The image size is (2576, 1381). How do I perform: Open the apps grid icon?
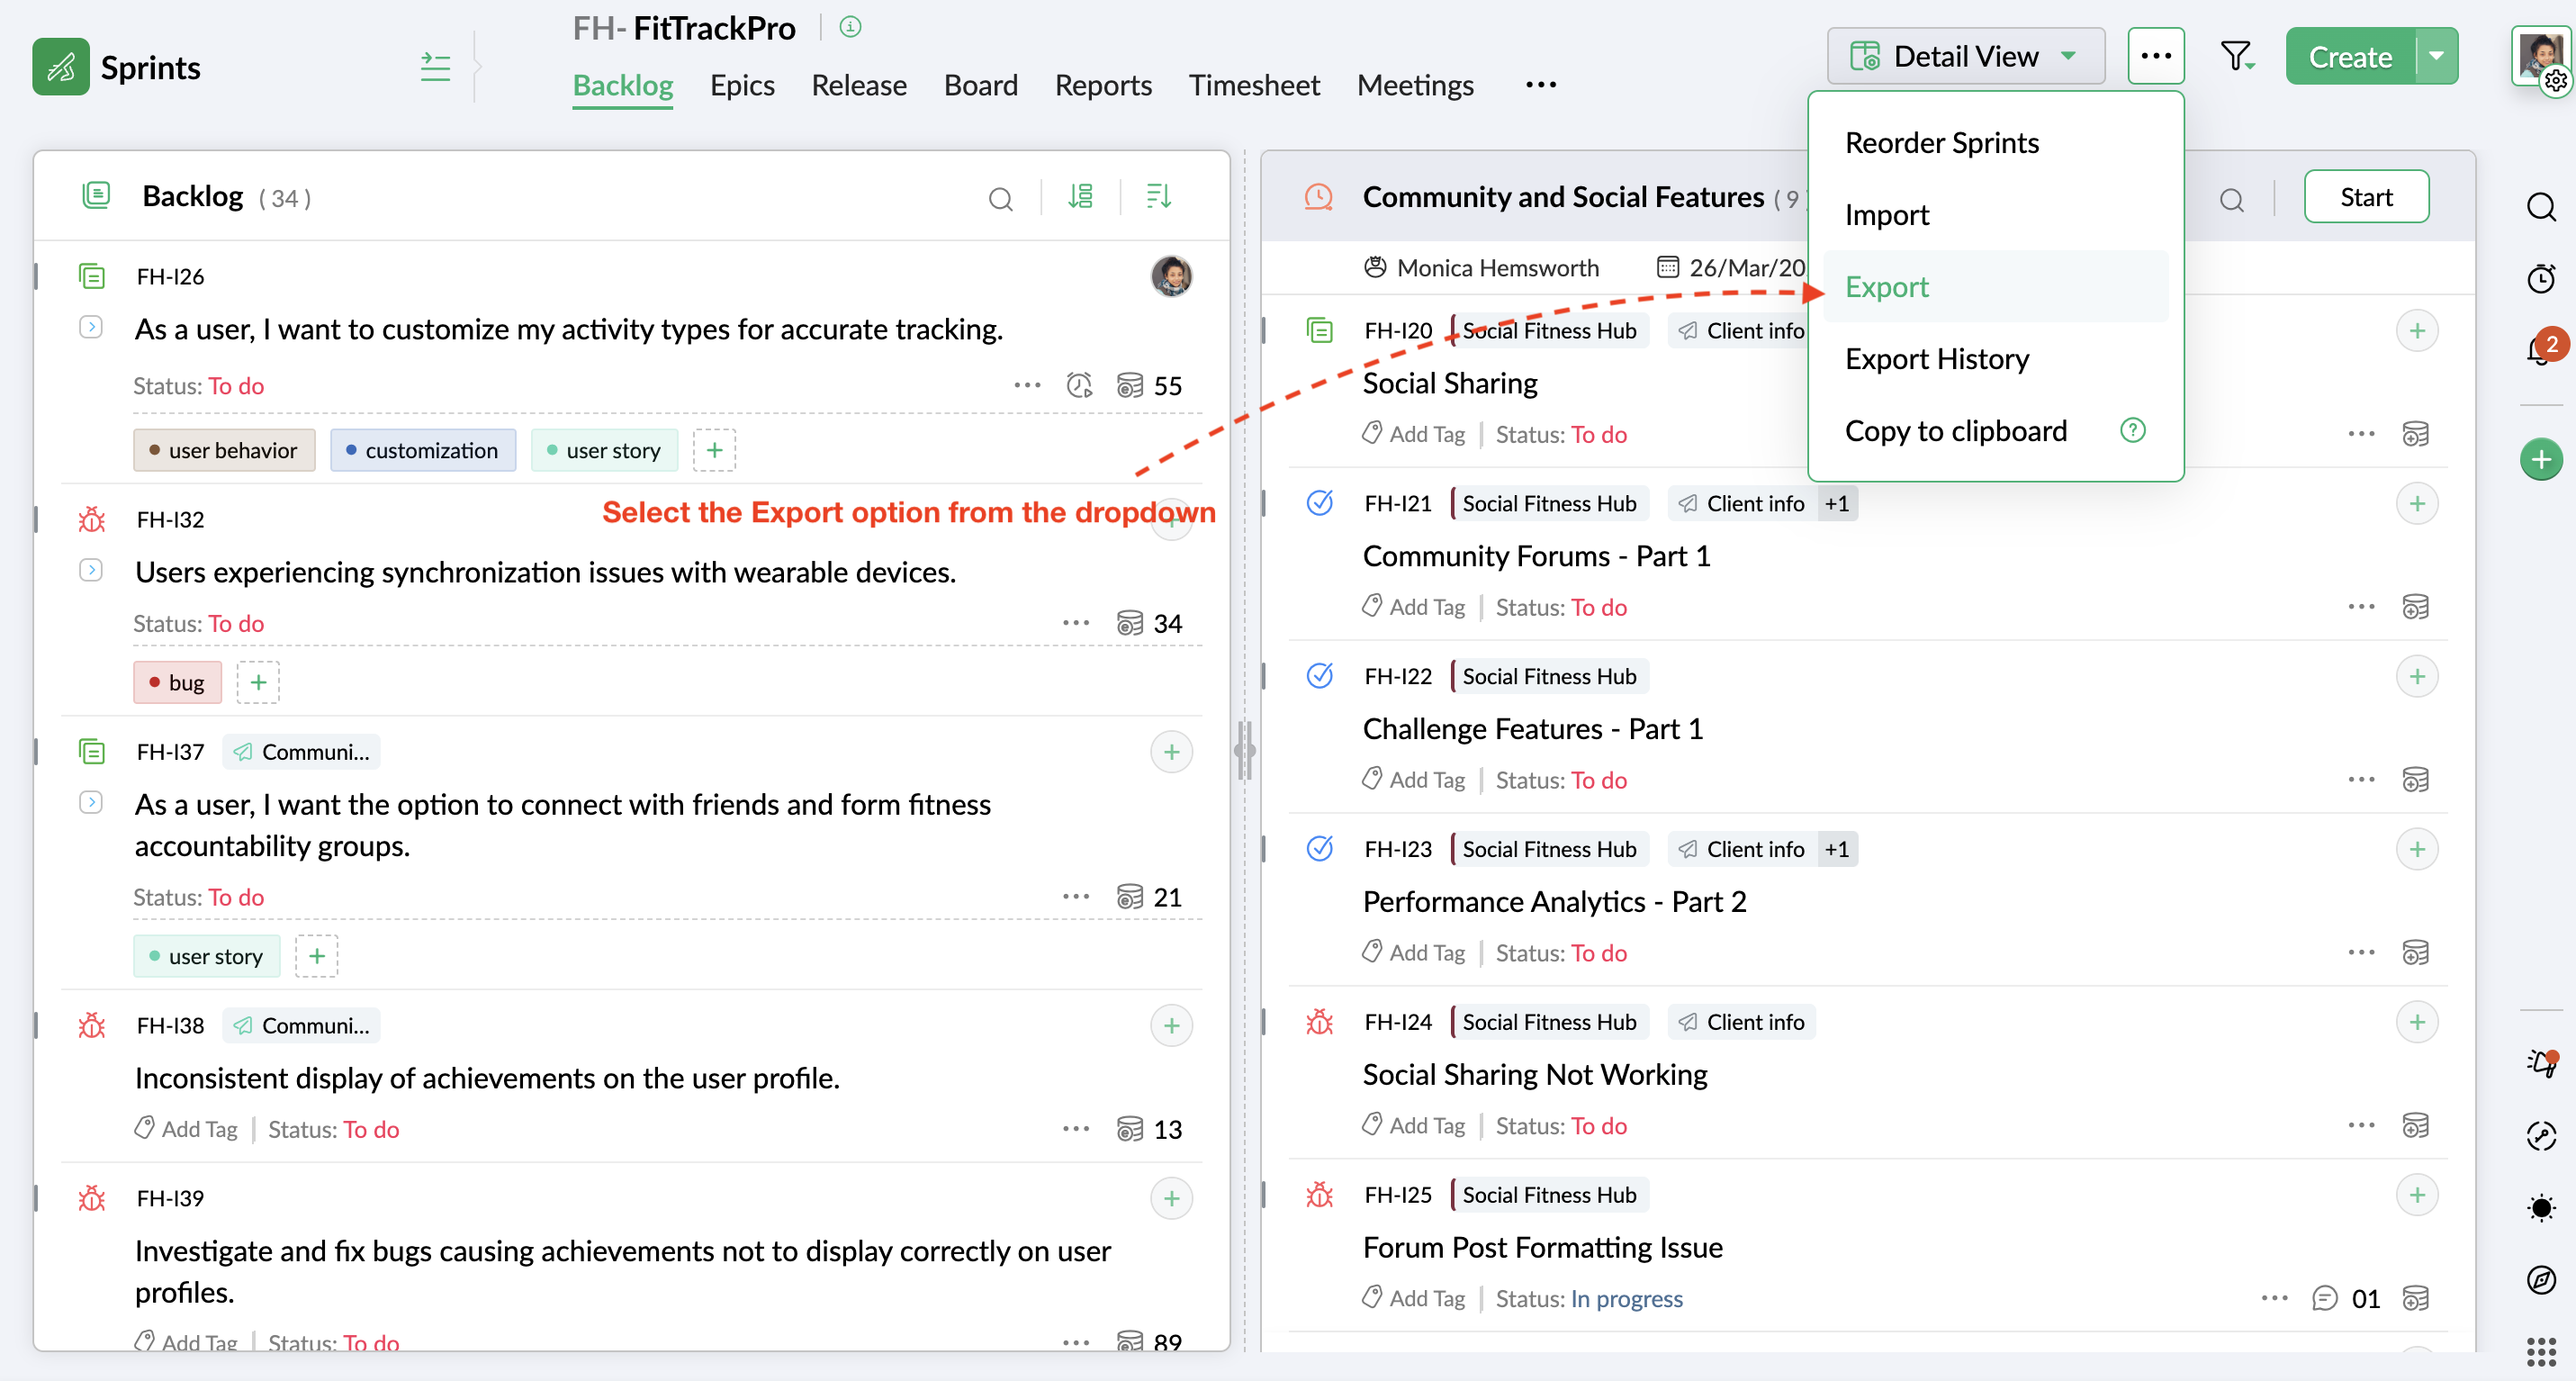(2540, 1352)
